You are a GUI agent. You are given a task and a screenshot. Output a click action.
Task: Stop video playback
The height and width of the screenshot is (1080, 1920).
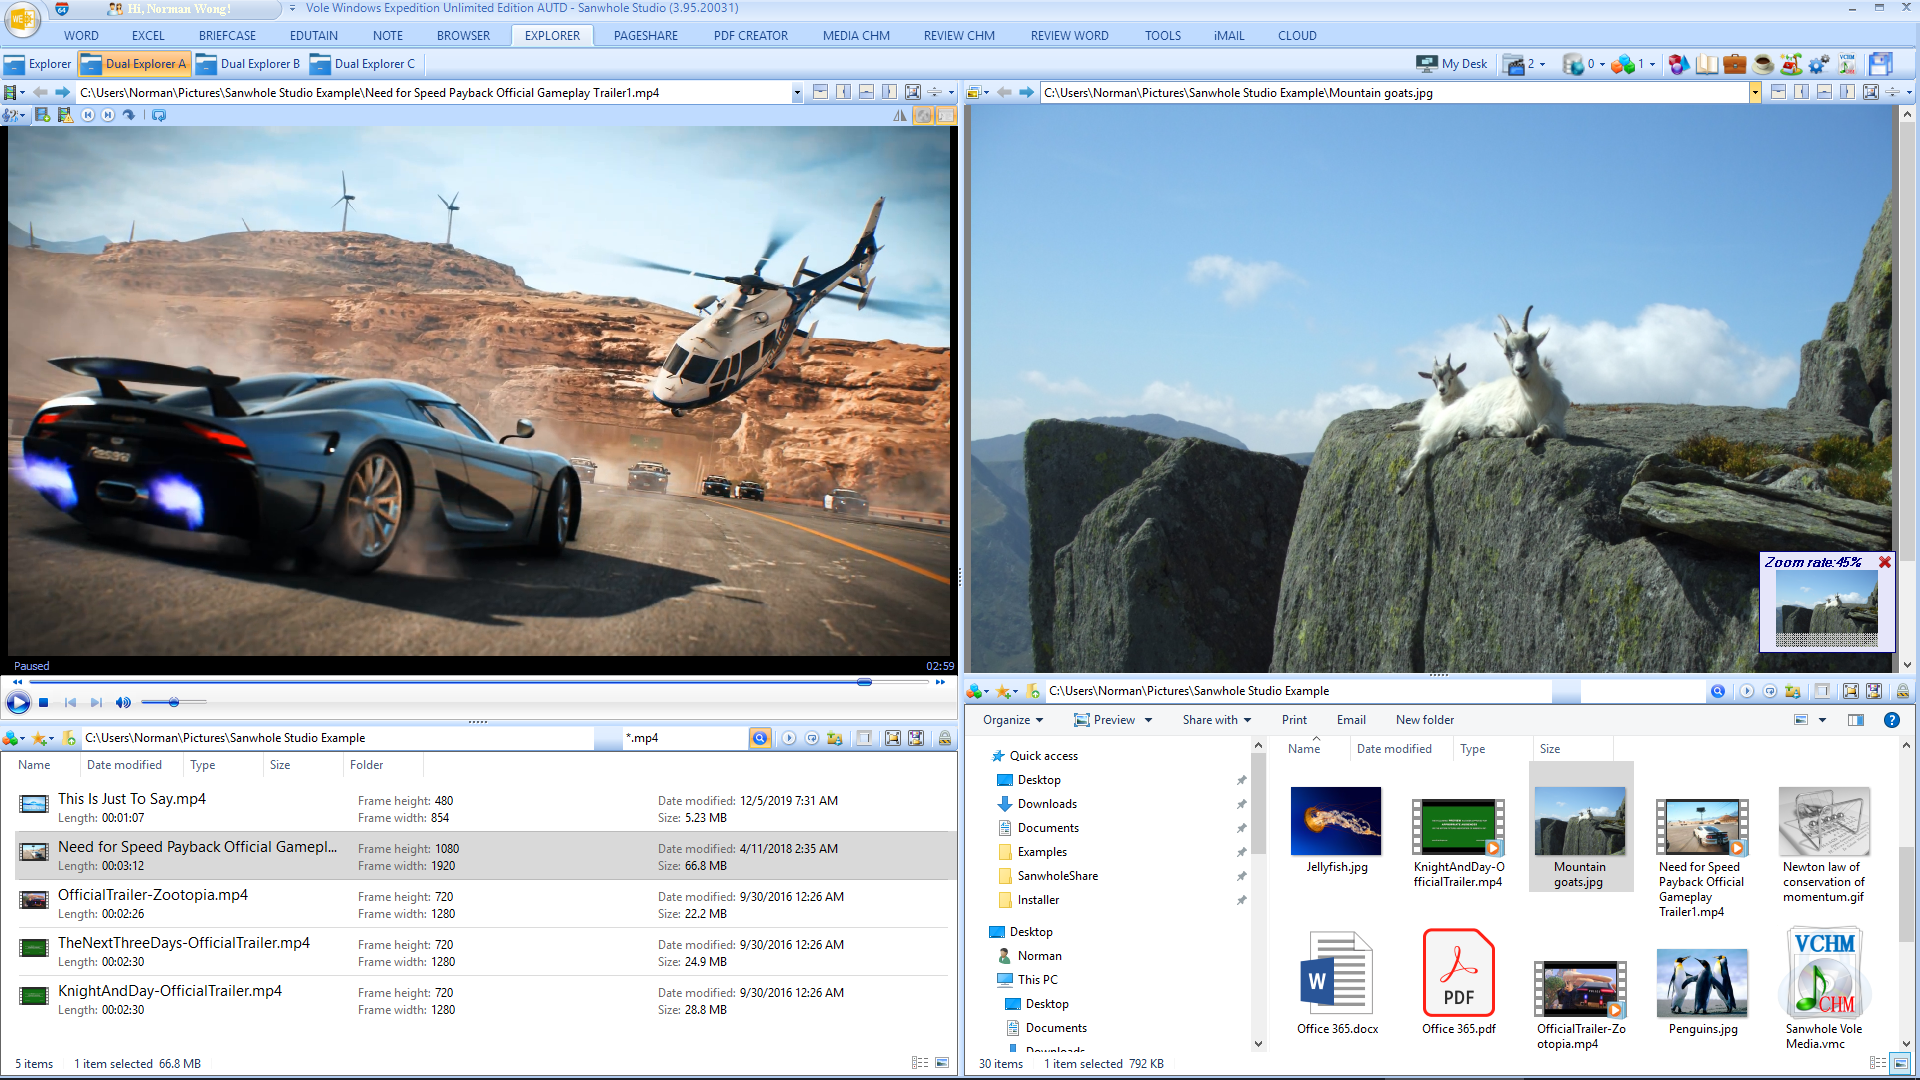coord(44,703)
